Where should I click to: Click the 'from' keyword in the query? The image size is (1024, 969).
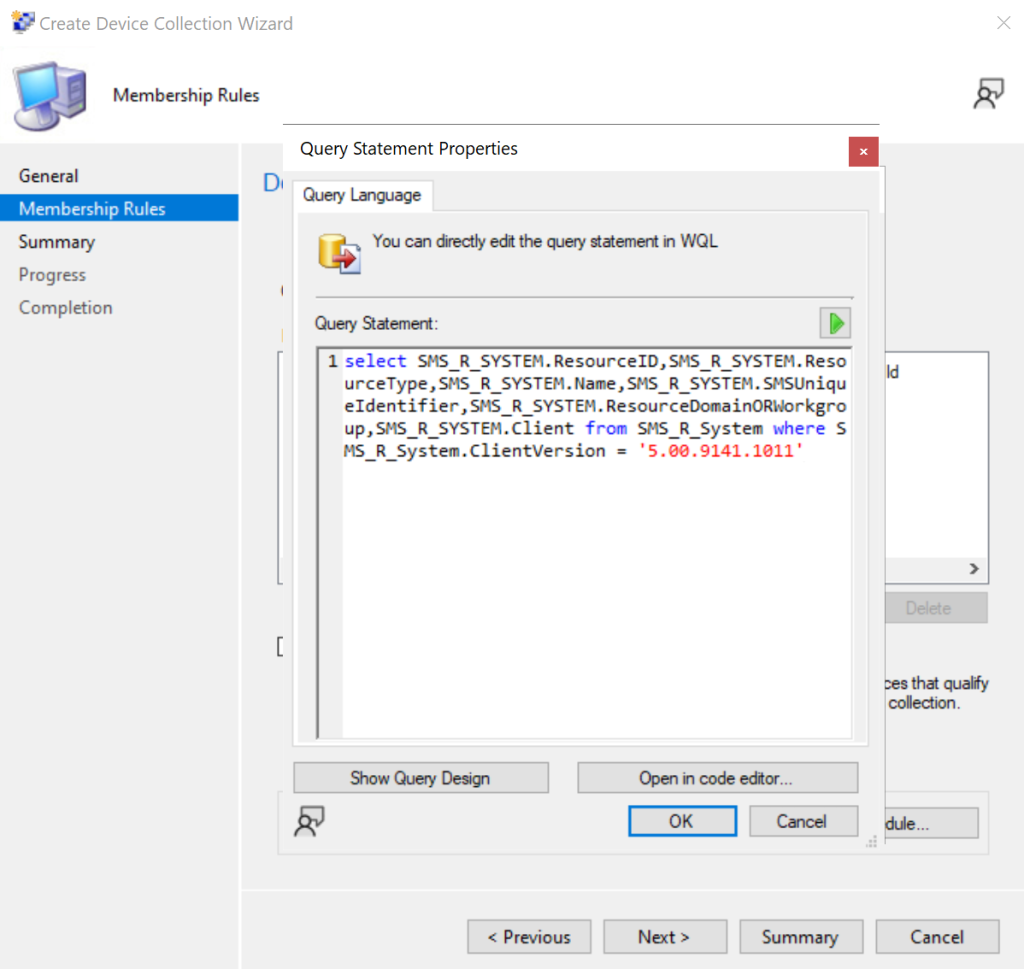[605, 428]
